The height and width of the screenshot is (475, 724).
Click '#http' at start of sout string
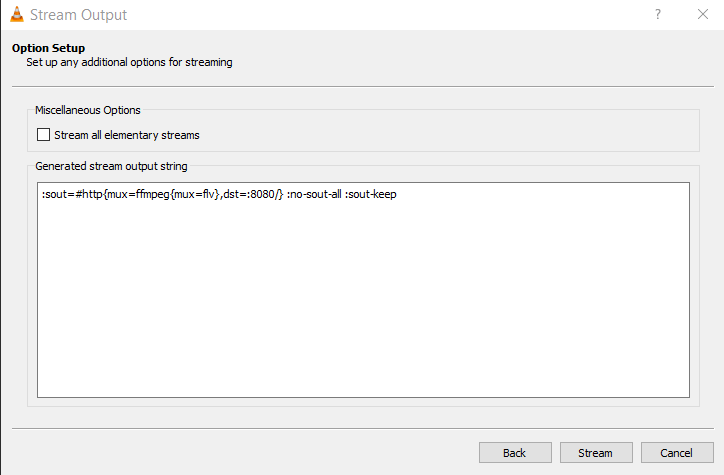(89, 194)
